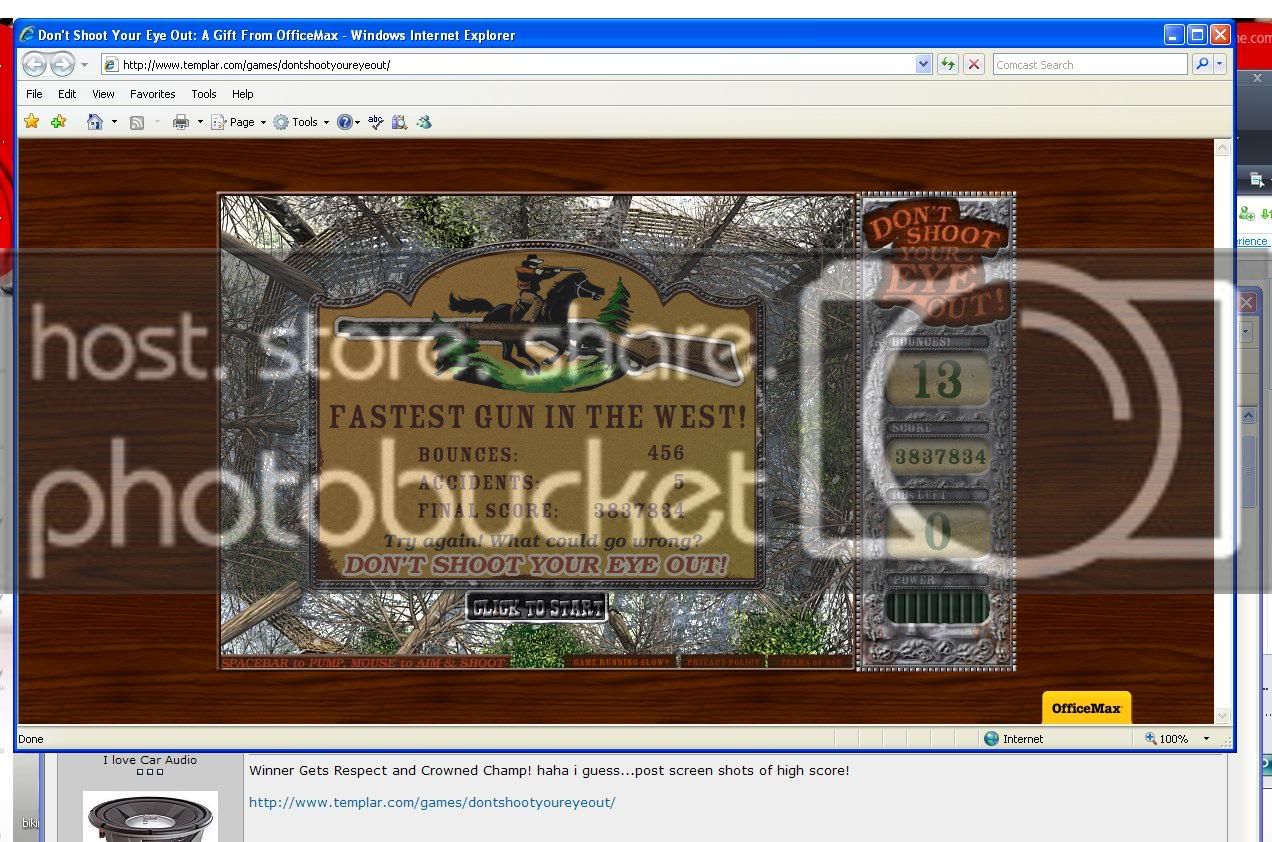Open the Terms of Use game link
The image size is (1272, 842).
coord(811,662)
